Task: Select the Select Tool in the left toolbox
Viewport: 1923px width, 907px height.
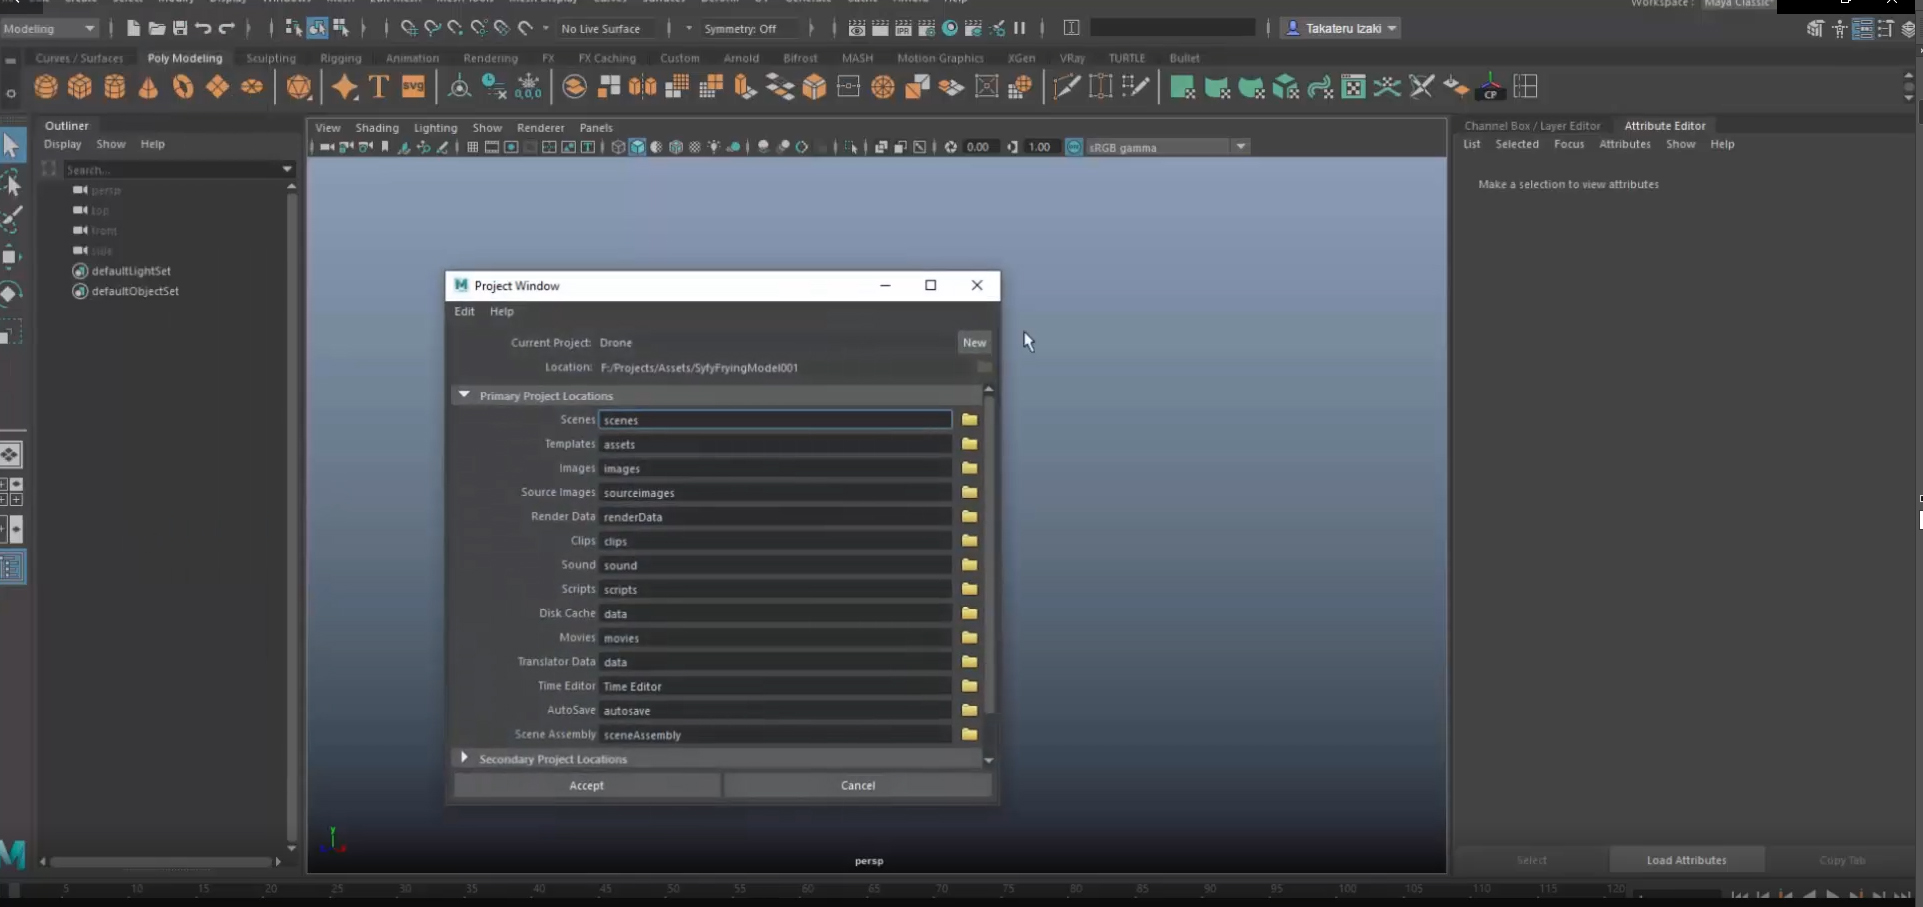Action: coord(12,145)
